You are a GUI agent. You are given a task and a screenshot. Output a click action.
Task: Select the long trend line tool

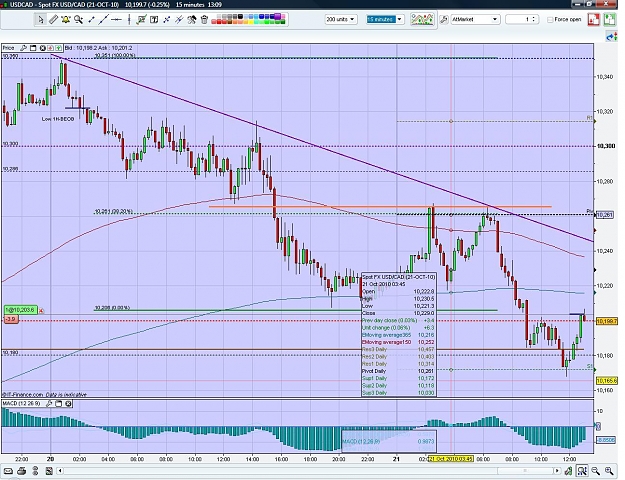104,19
